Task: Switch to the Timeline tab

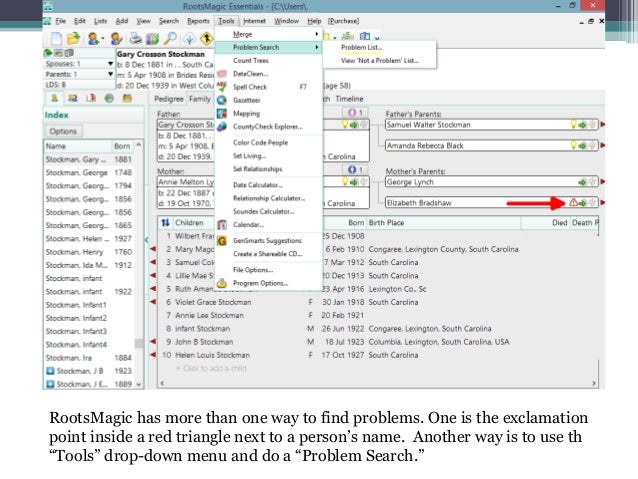Action: click(x=349, y=99)
